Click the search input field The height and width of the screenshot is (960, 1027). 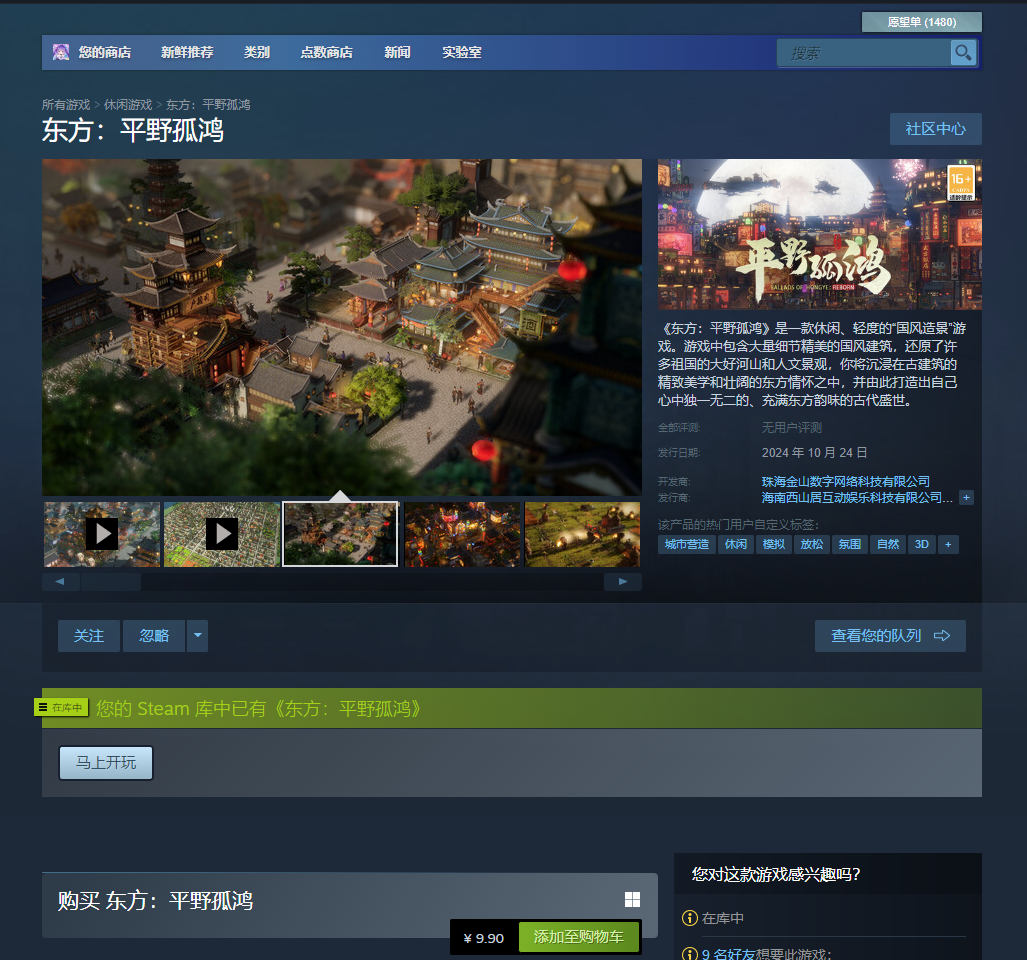pyautogui.click(x=863, y=52)
